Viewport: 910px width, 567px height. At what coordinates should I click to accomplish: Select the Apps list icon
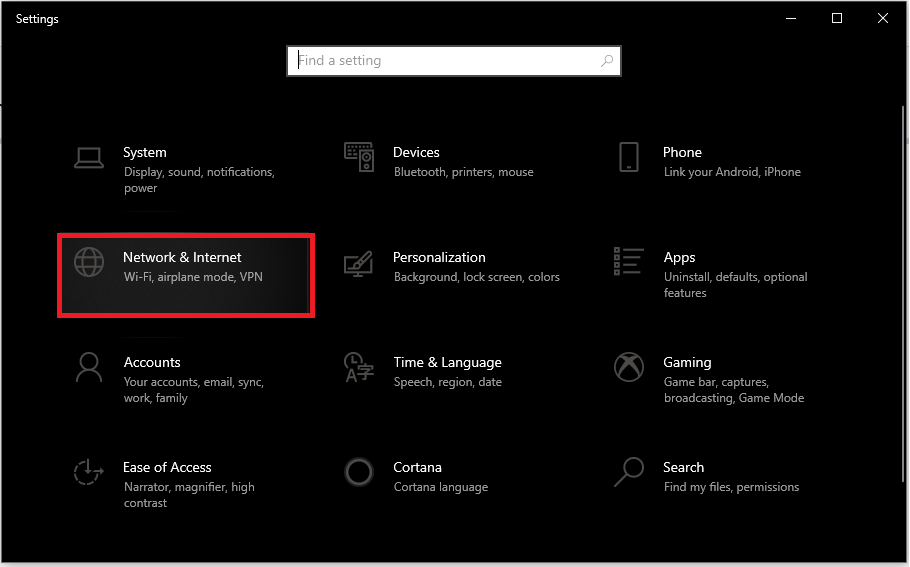point(629,261)
